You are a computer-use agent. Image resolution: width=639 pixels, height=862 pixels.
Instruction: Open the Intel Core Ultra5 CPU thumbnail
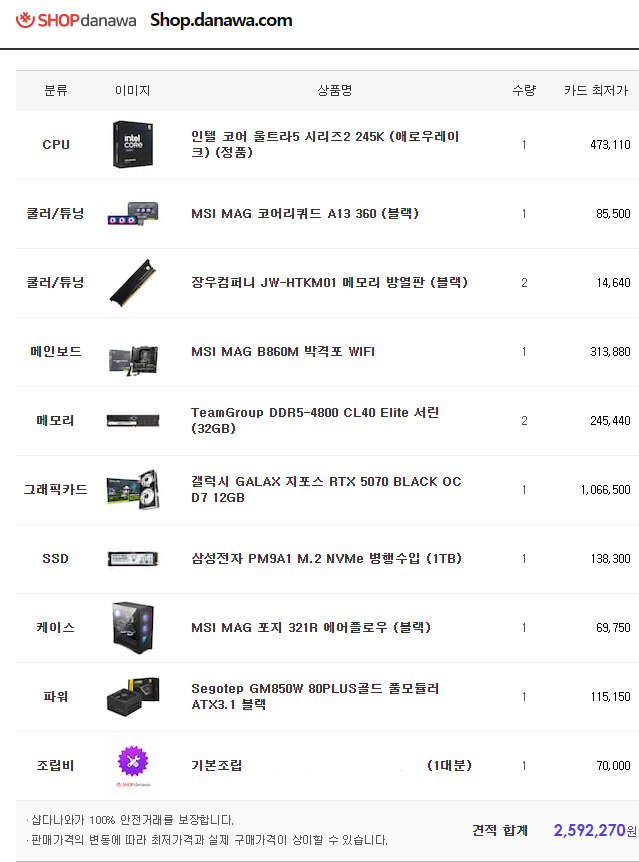[133, 145]
